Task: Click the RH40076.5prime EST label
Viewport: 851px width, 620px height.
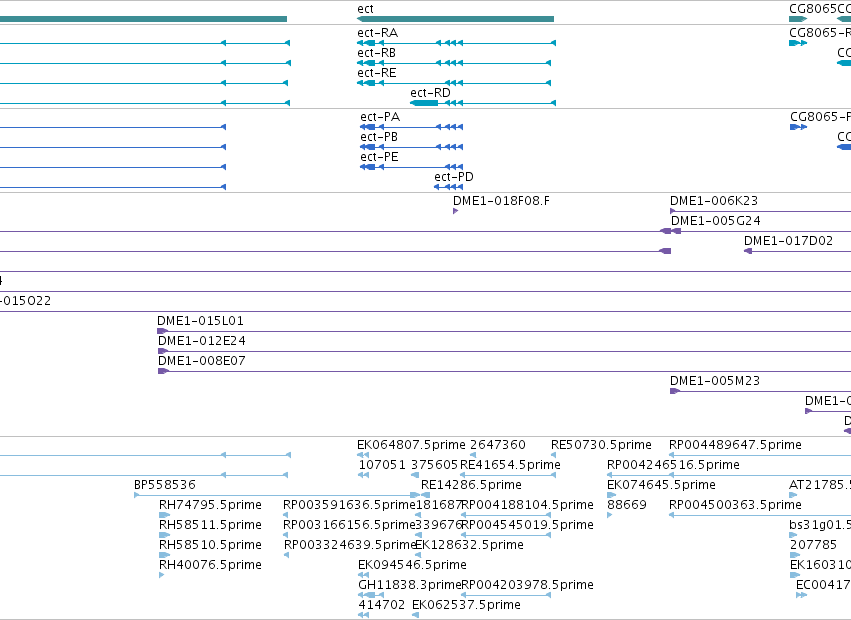Action: click(211, 566)
